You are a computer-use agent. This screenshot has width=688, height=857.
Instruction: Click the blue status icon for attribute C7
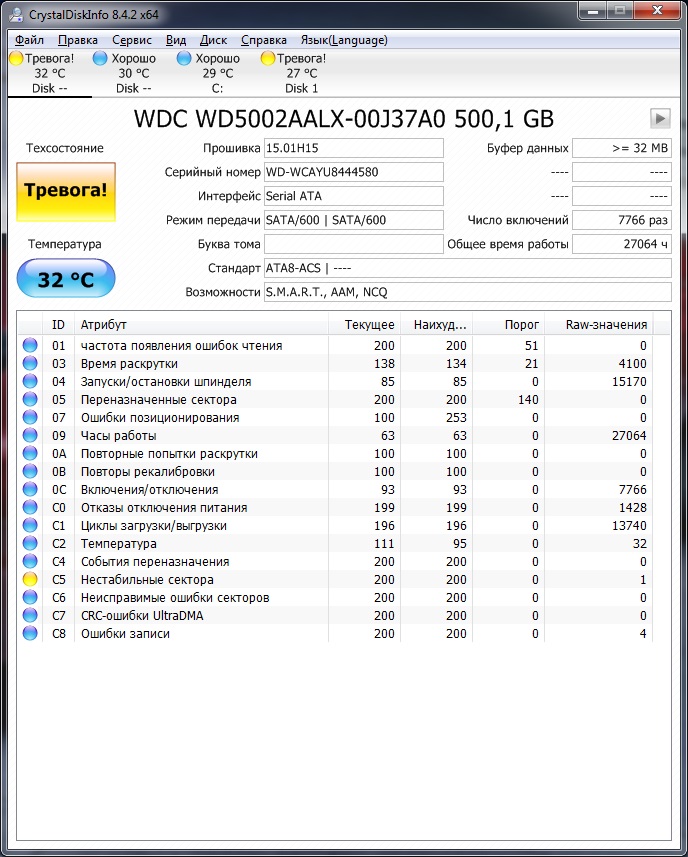(x=30, y=615)
